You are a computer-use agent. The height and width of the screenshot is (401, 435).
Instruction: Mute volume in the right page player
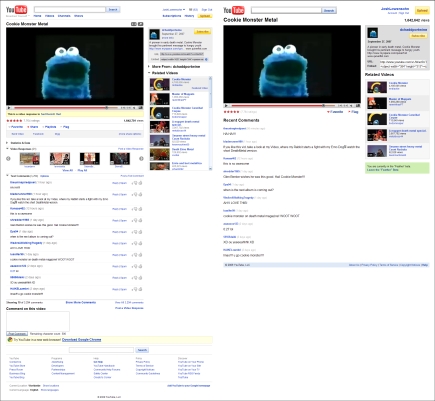coord(352,106)
